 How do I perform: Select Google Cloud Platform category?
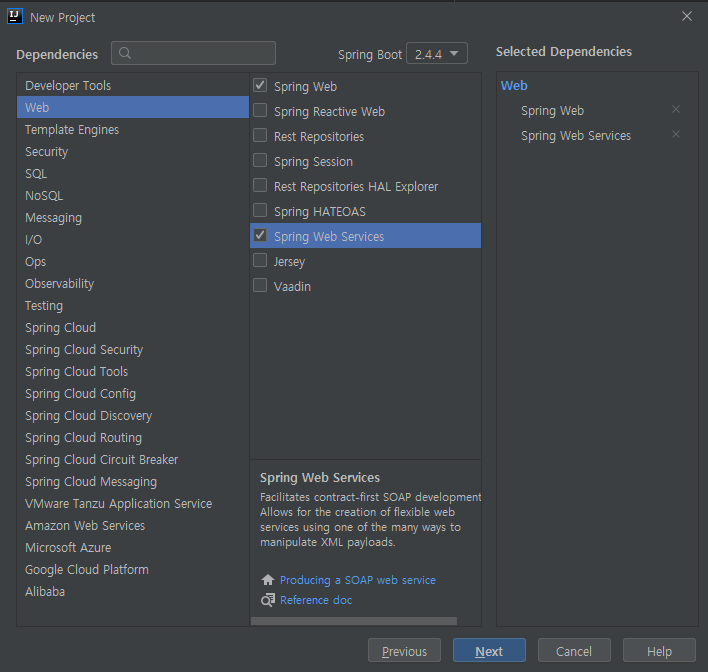pos(133,569)
